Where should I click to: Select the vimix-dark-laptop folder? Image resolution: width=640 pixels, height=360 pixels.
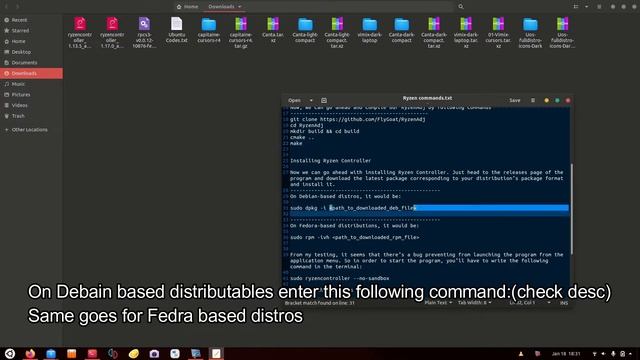click(x=369, y=30)
